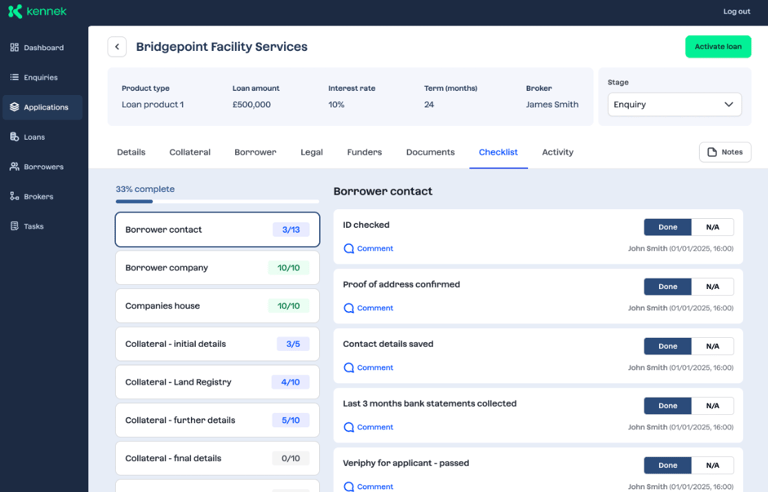
Task: Switch to the Activity tab
Action: (x=557, y=152)
